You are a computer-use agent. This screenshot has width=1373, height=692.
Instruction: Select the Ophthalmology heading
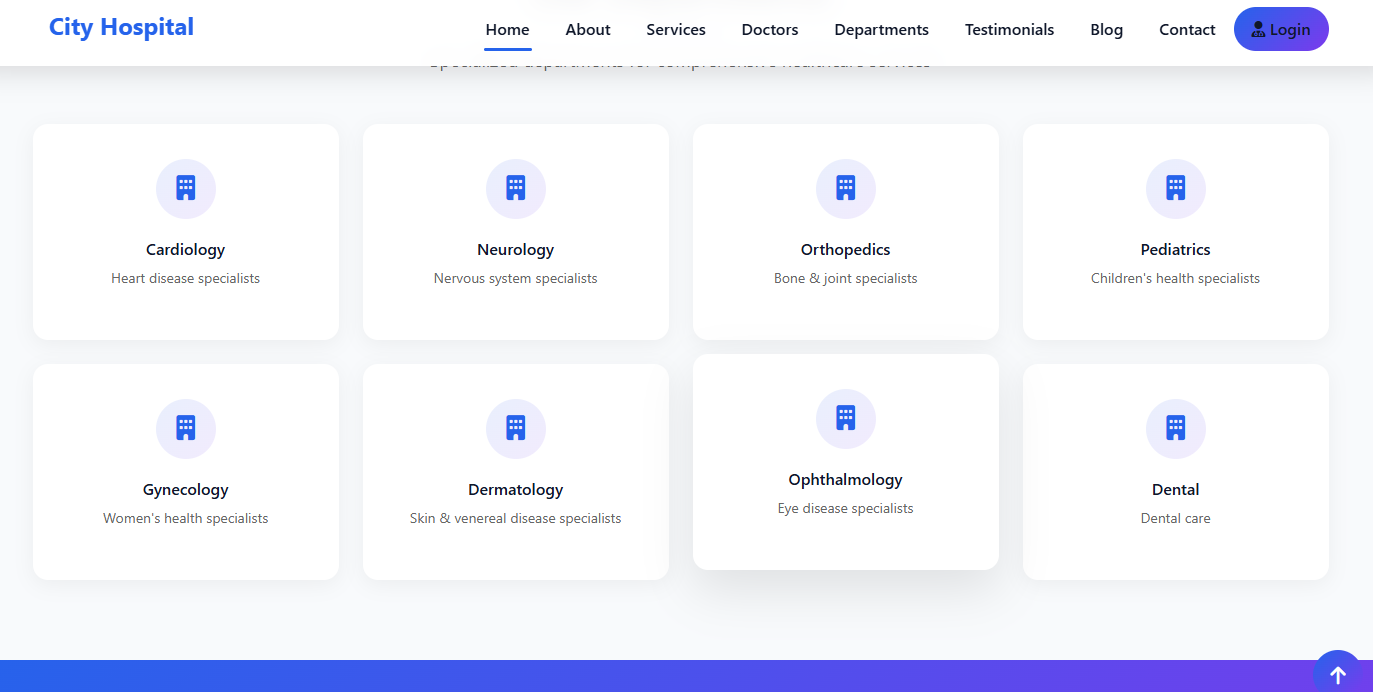pos(846,480)
